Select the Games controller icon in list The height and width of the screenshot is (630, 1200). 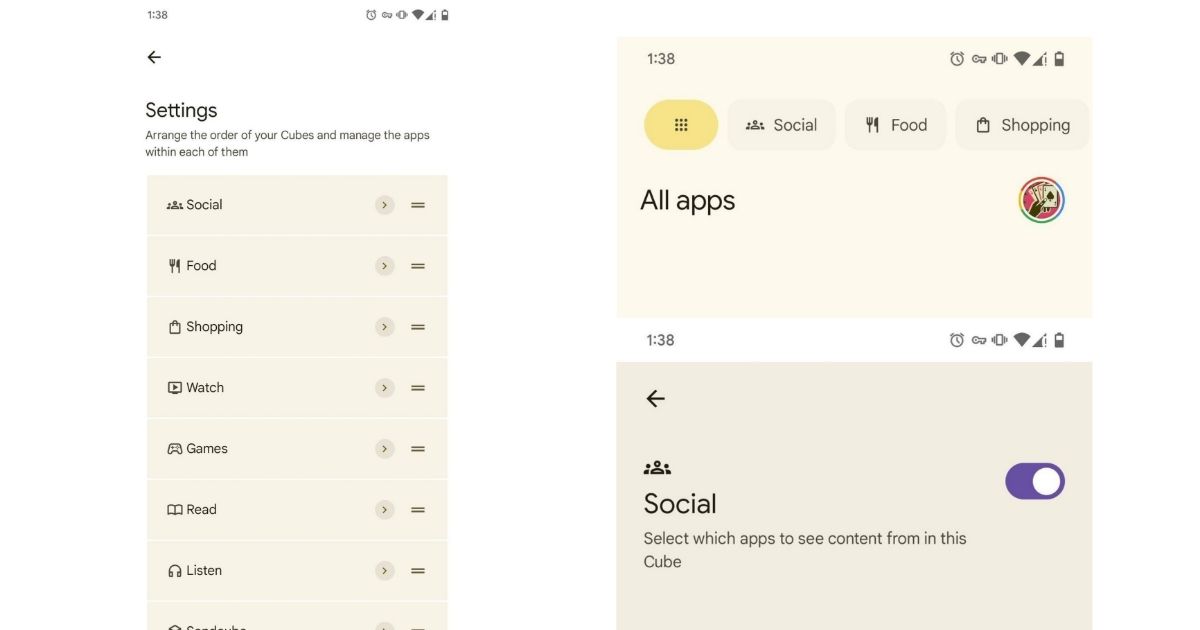click(x=175, y=449)
